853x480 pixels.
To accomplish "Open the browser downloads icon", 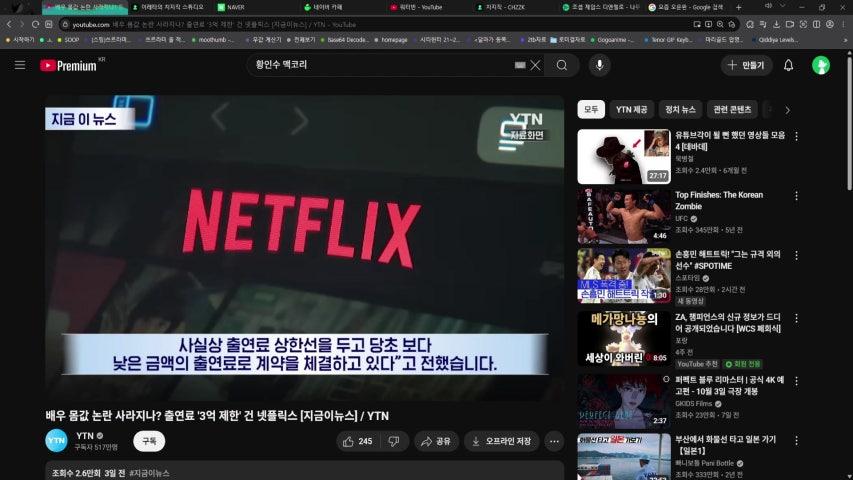I will [x=776, y=24].
